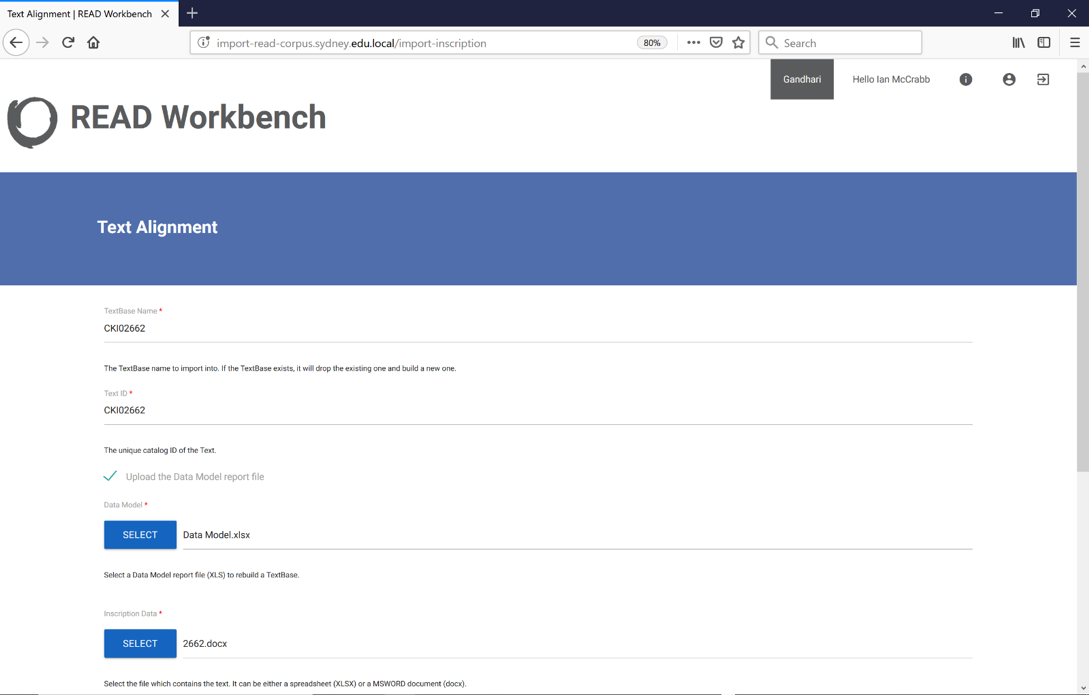Screen dimensions: 1089x695
Task: Toggle Upload the Data Model report file checkbox
Action: 110,476
